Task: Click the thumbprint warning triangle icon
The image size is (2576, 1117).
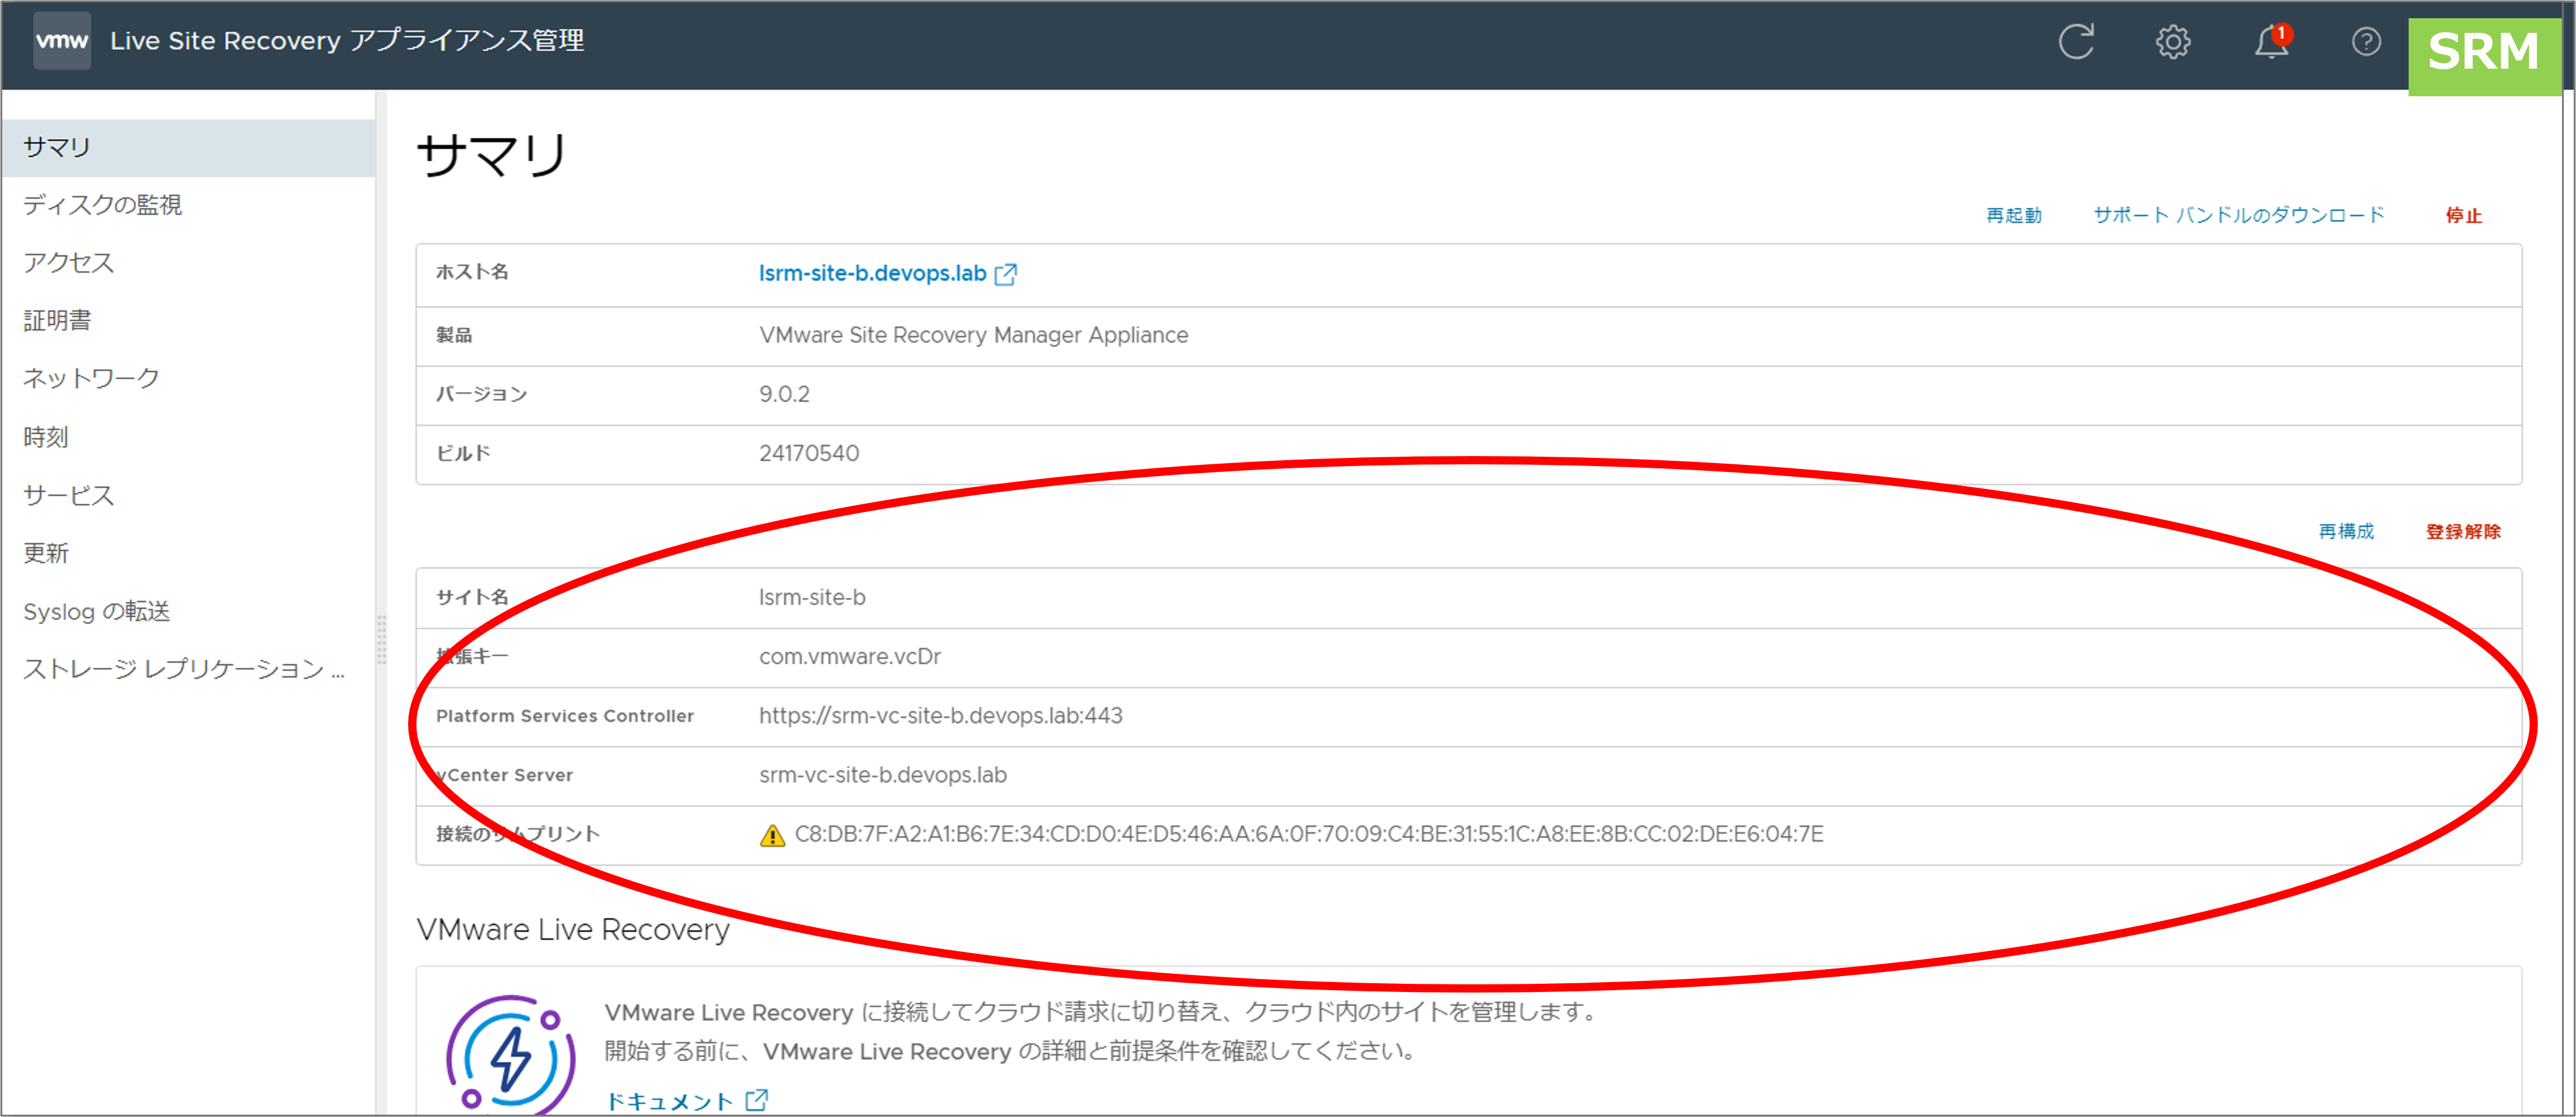Action: [x=772, y=835]
